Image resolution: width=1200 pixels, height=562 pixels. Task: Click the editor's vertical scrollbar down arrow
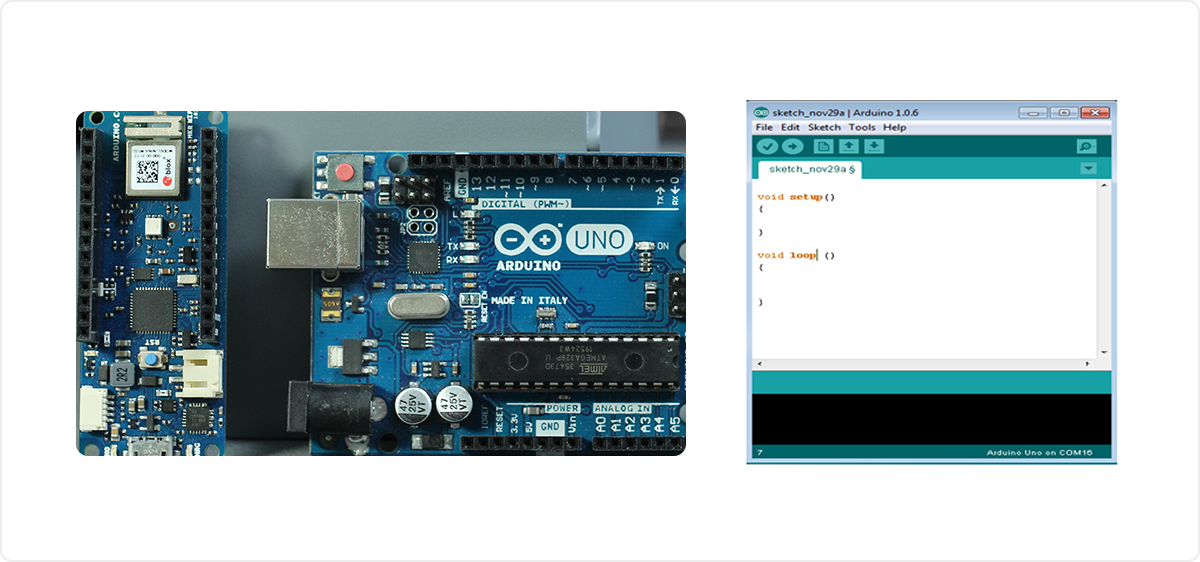click(x=1104, y=352)
